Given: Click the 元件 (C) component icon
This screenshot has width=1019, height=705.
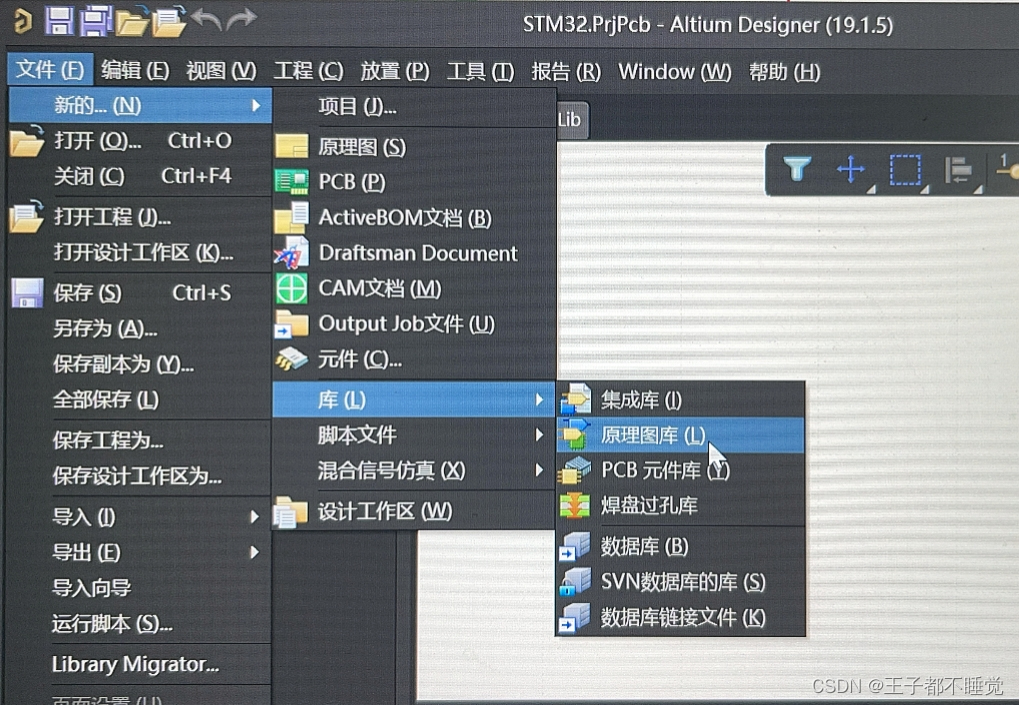Looking at the screenshot, I should click(x=292, y=359).
